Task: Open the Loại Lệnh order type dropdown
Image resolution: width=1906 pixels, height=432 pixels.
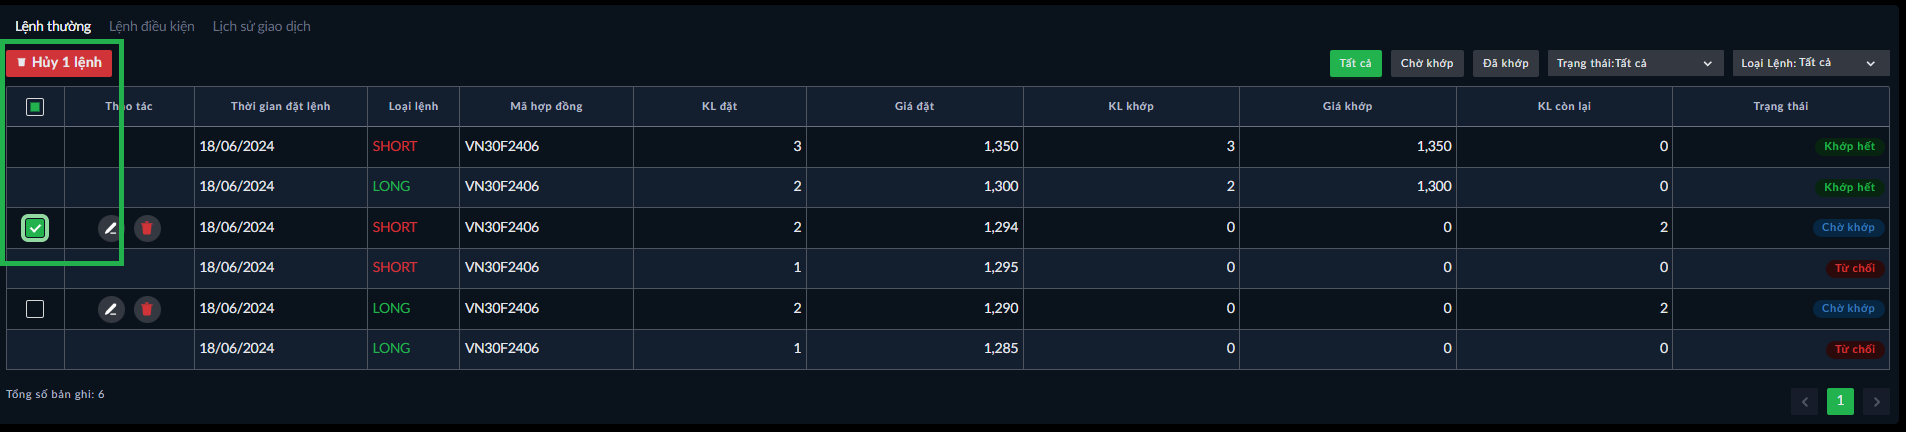Action: coord(1810,63)
